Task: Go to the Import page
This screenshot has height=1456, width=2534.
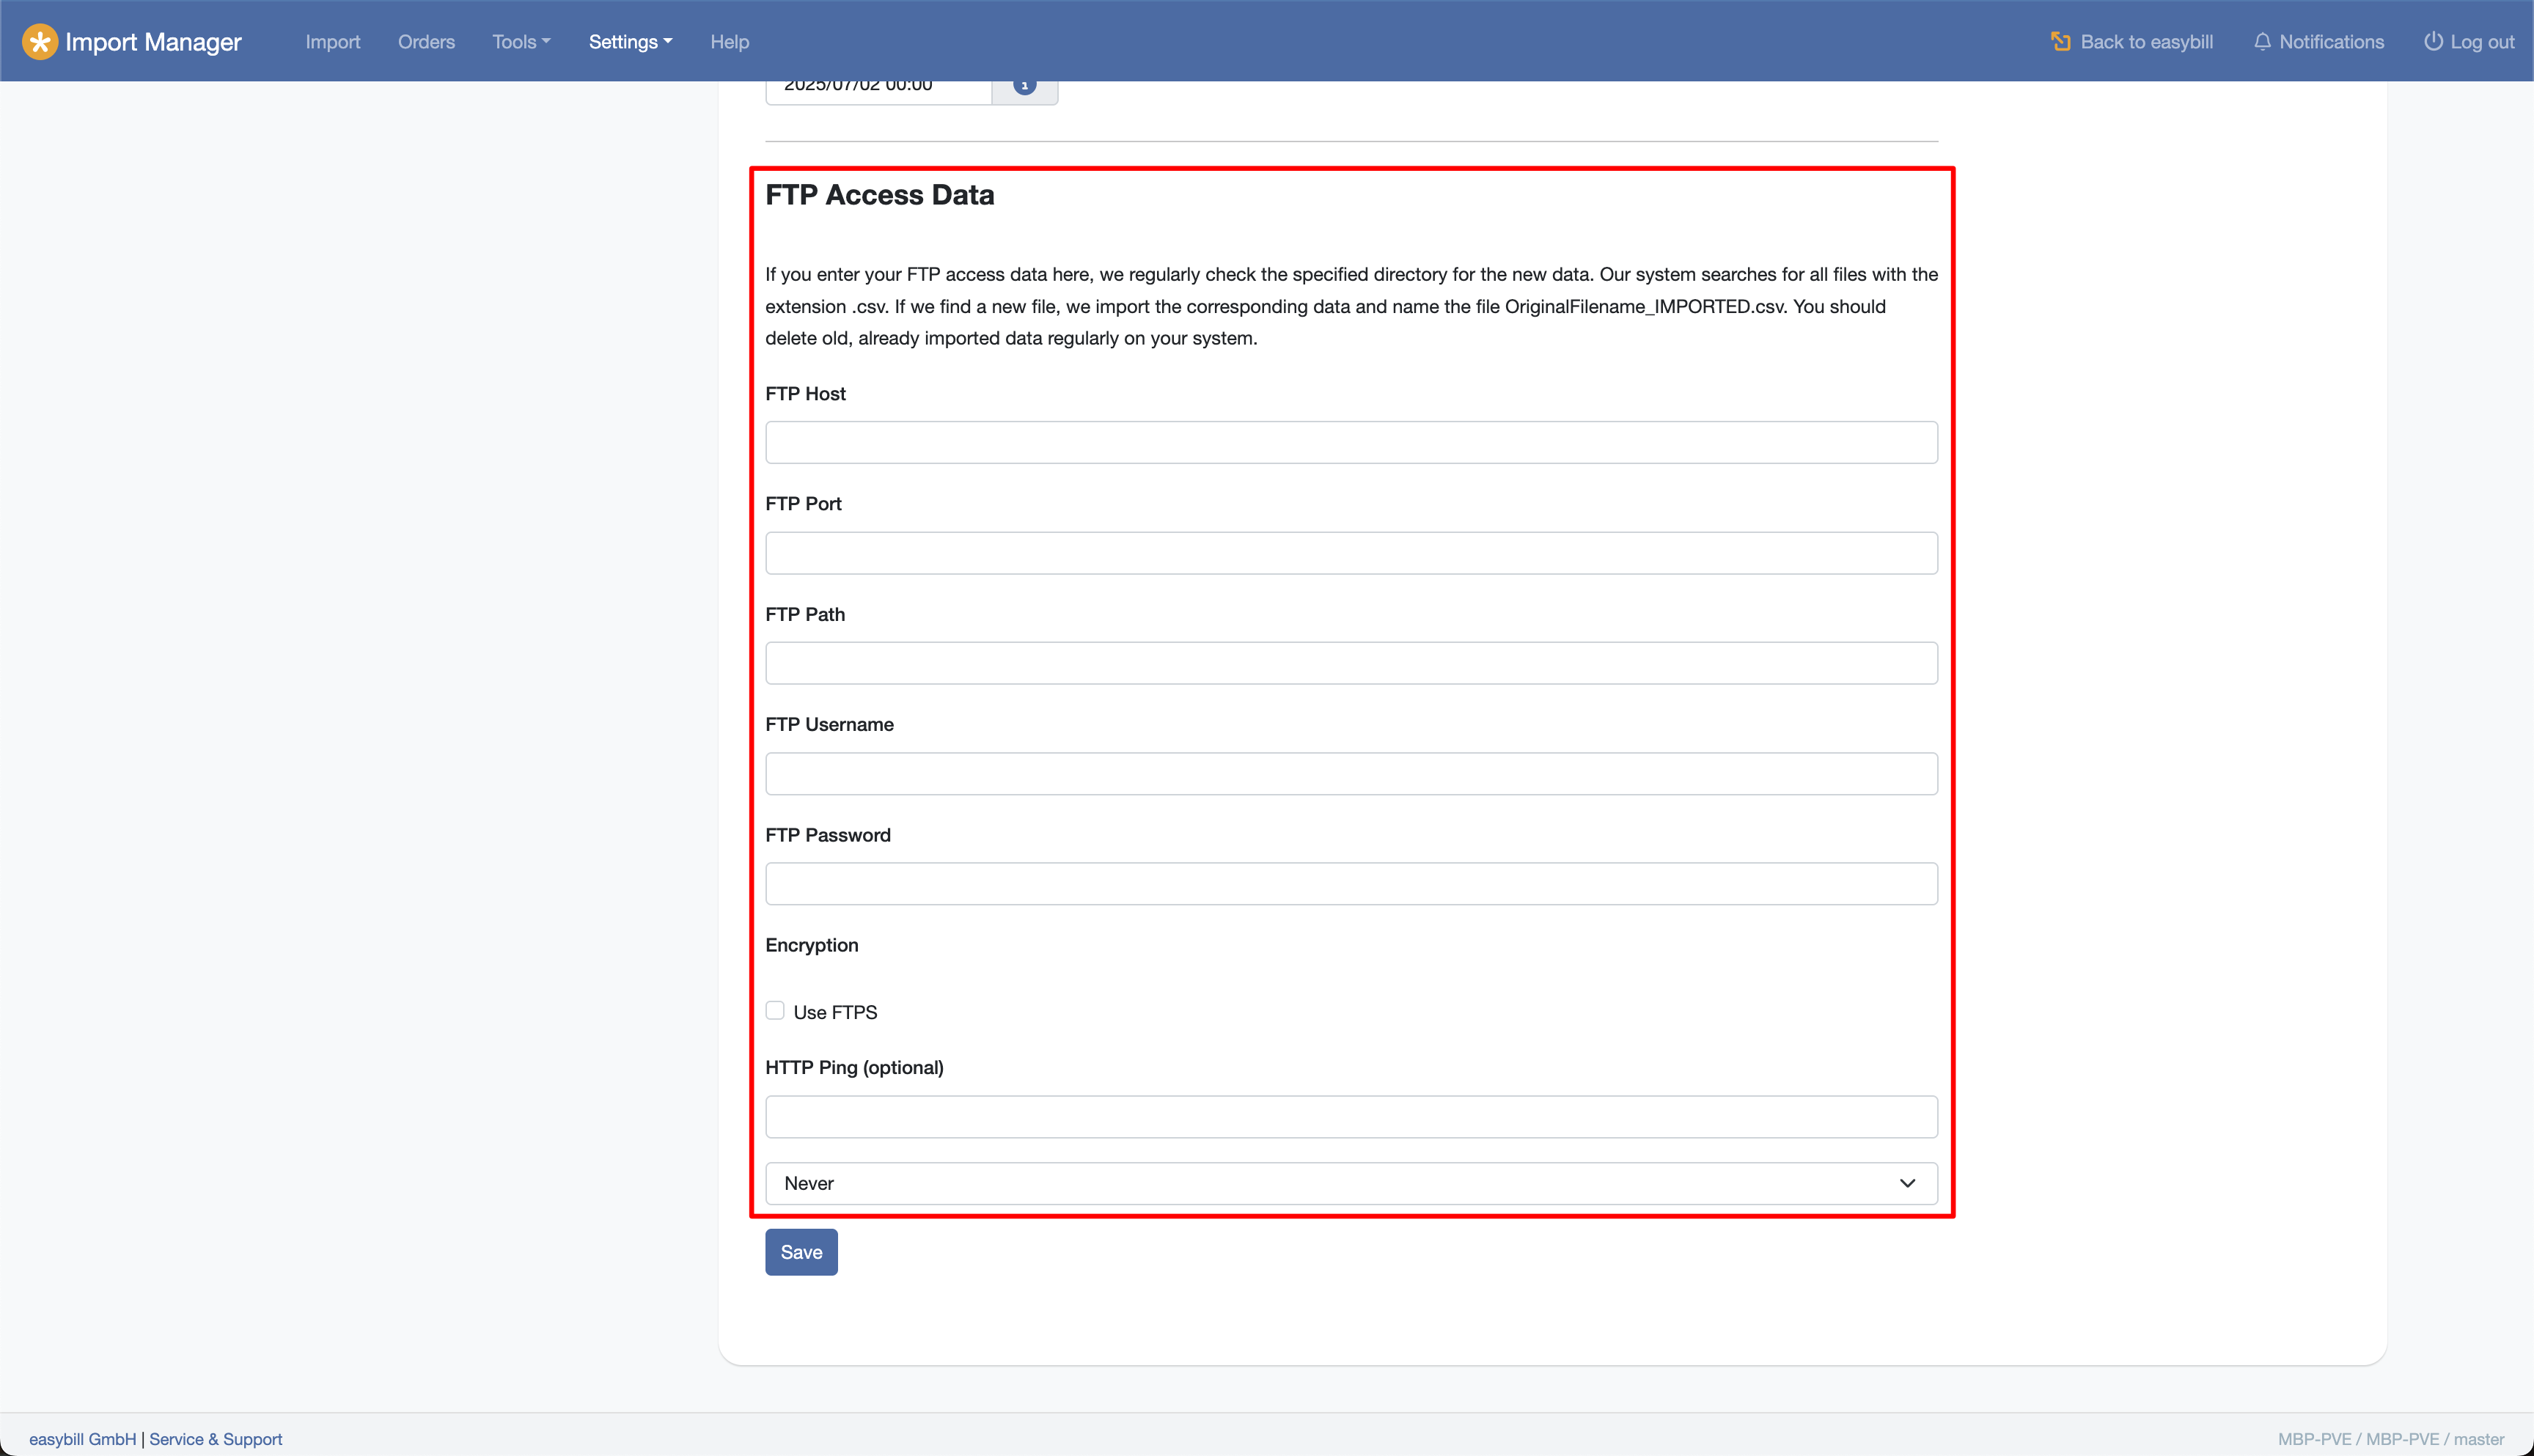Action: click(x=332, y=42)
